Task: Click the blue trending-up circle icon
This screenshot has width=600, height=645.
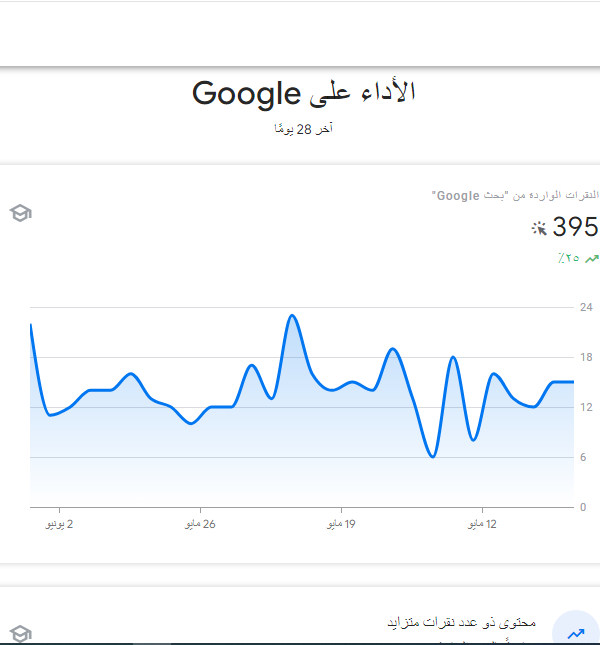Action: click(576, 629)
